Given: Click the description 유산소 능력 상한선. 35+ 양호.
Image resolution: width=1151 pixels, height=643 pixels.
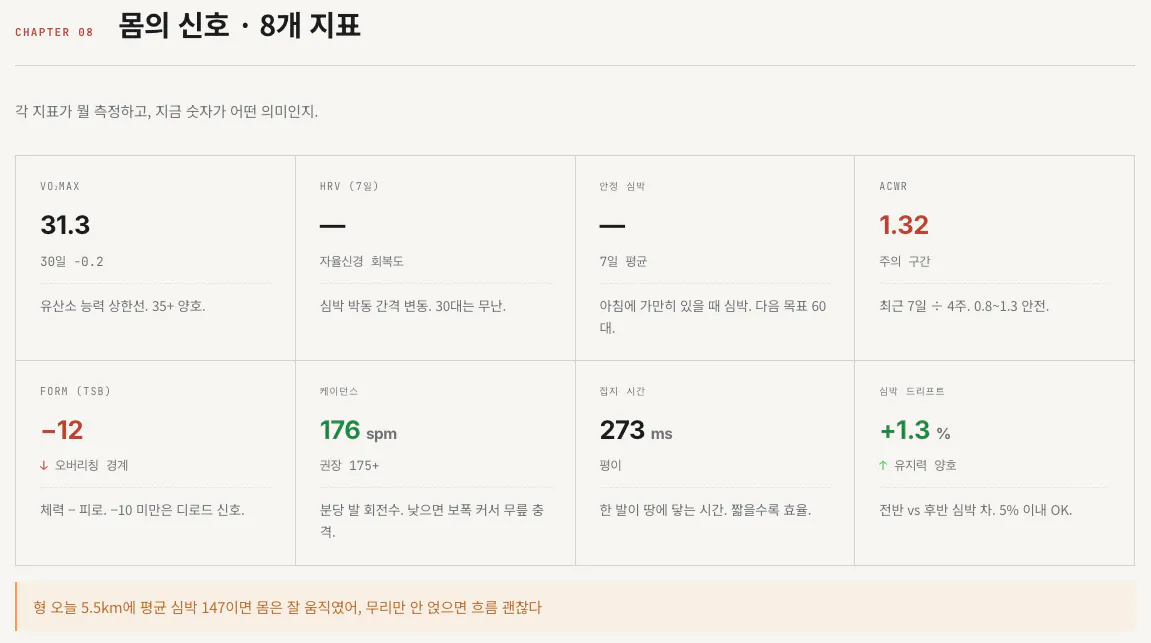Looking at the screenshot, I should click(x=123, y=306).
